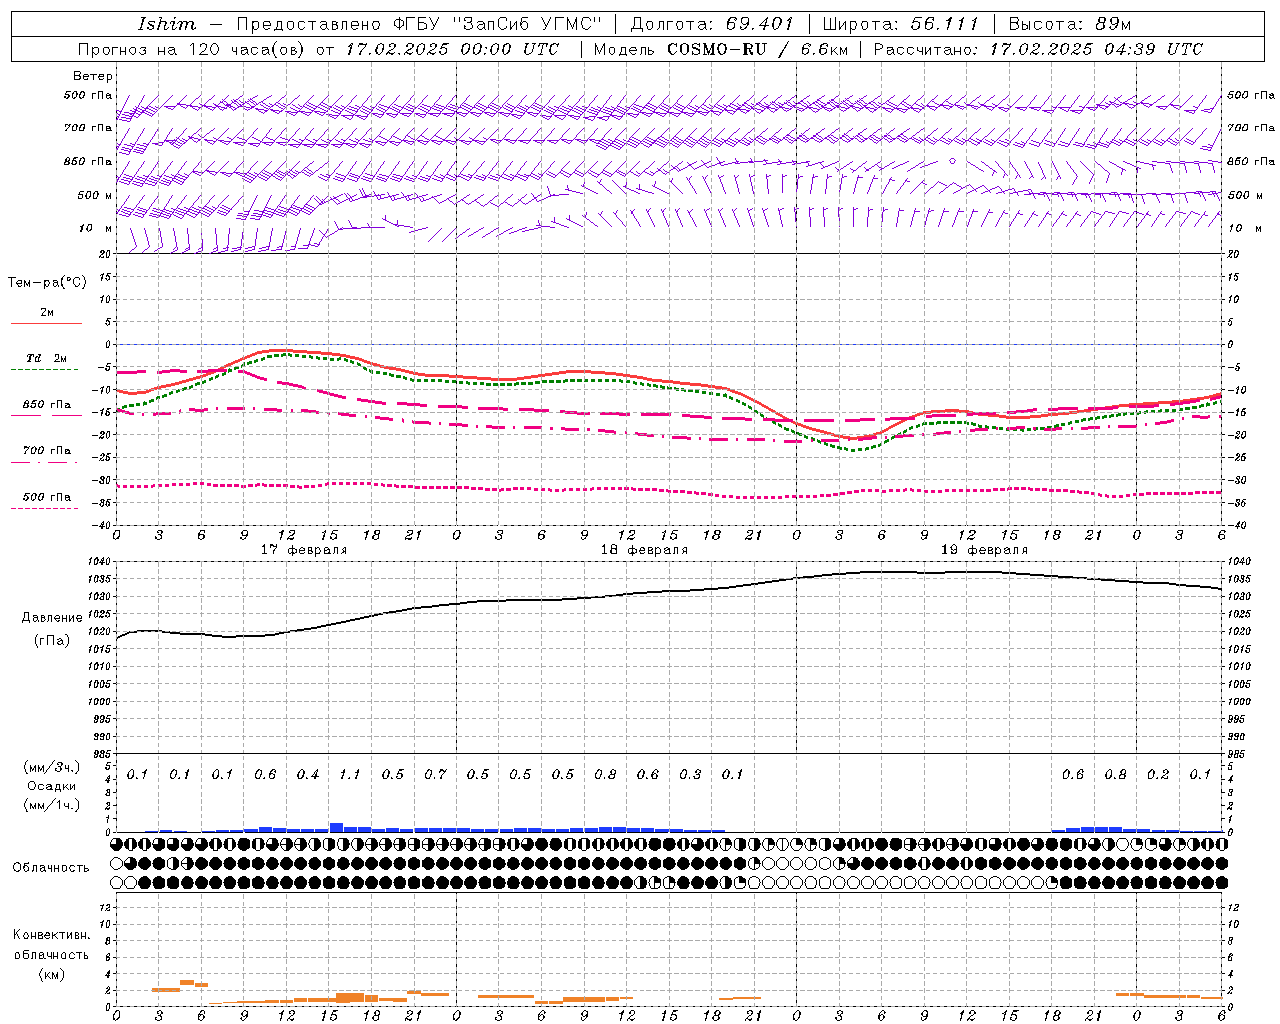Click the station name Ishim in the header

(x=167, y=24)
